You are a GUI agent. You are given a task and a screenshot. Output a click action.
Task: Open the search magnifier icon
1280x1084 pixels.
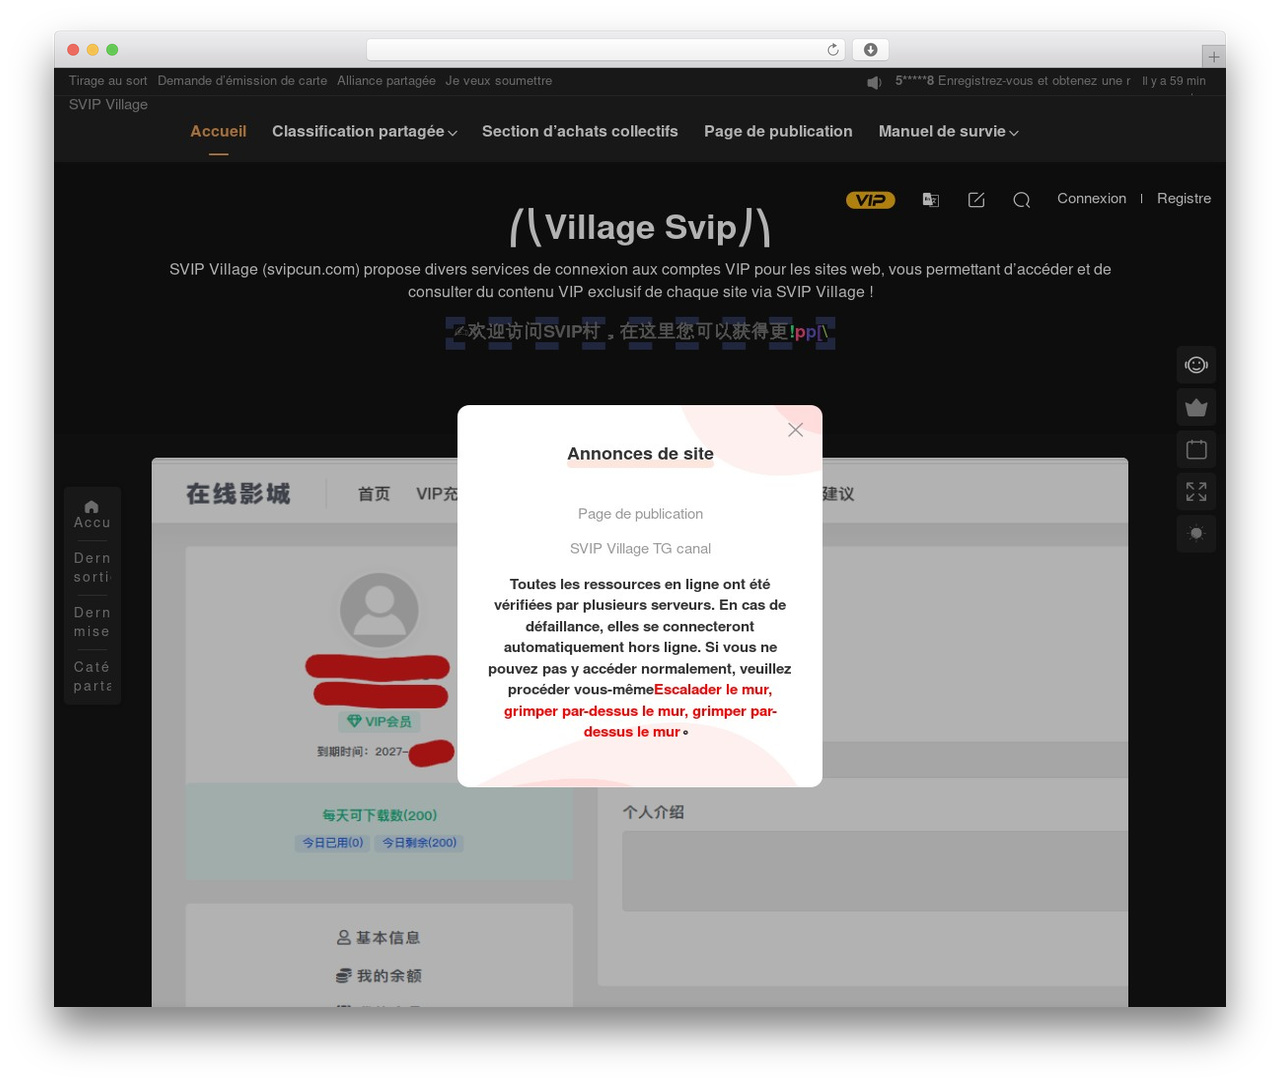tap(1021, 200)
